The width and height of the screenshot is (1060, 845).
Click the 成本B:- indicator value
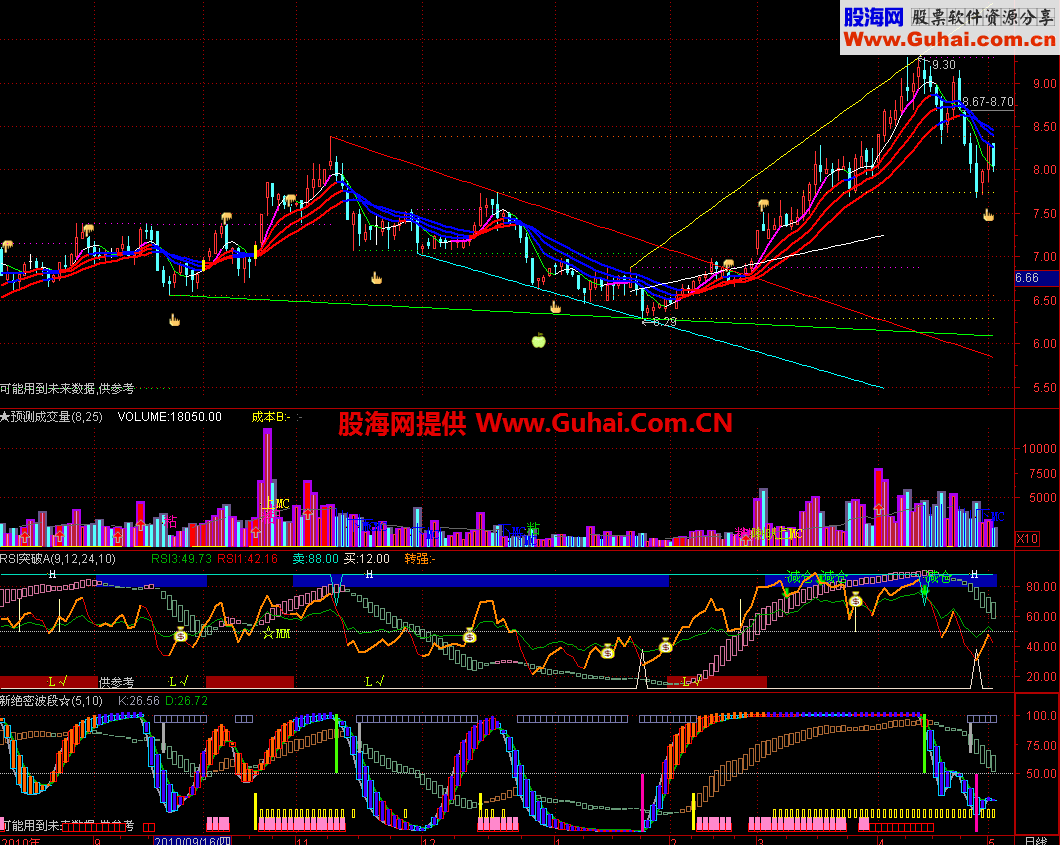tap(271, 417)
